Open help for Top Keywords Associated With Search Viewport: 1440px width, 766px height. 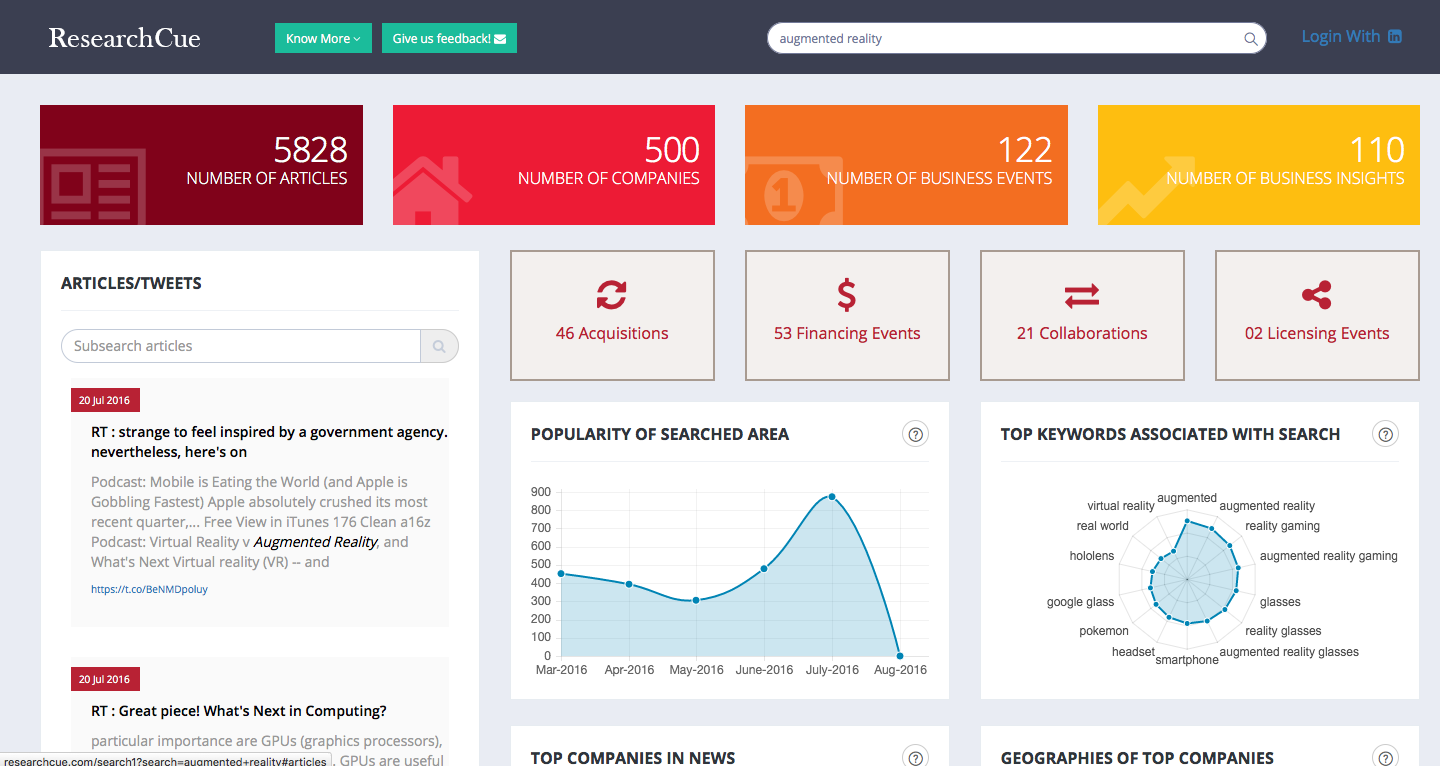tap(1385, 434)
